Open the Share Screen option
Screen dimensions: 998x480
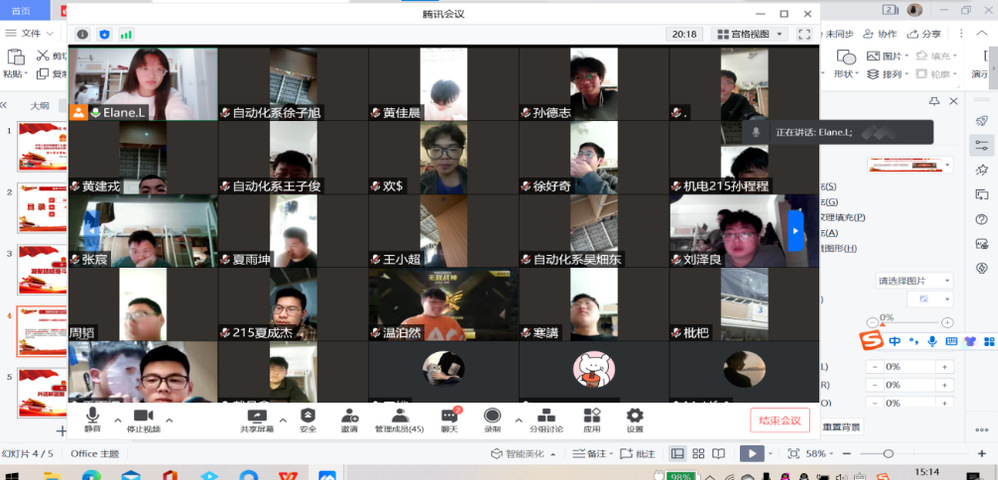[x=256, y=418]
